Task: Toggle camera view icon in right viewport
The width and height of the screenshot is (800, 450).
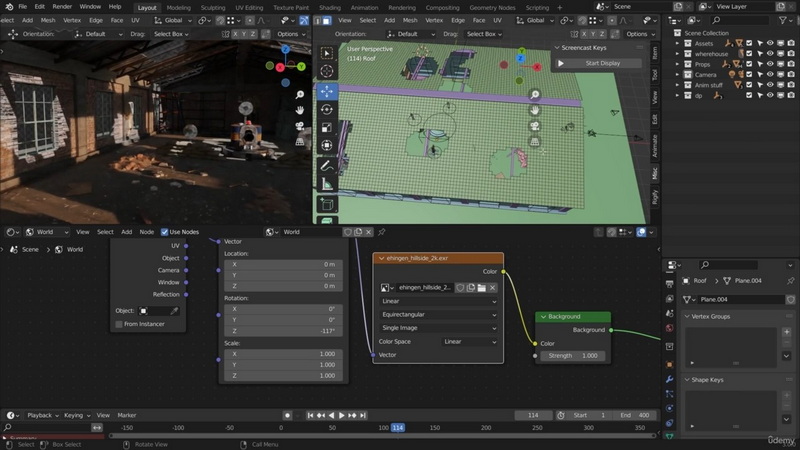Action: click(x=535, y=126)
